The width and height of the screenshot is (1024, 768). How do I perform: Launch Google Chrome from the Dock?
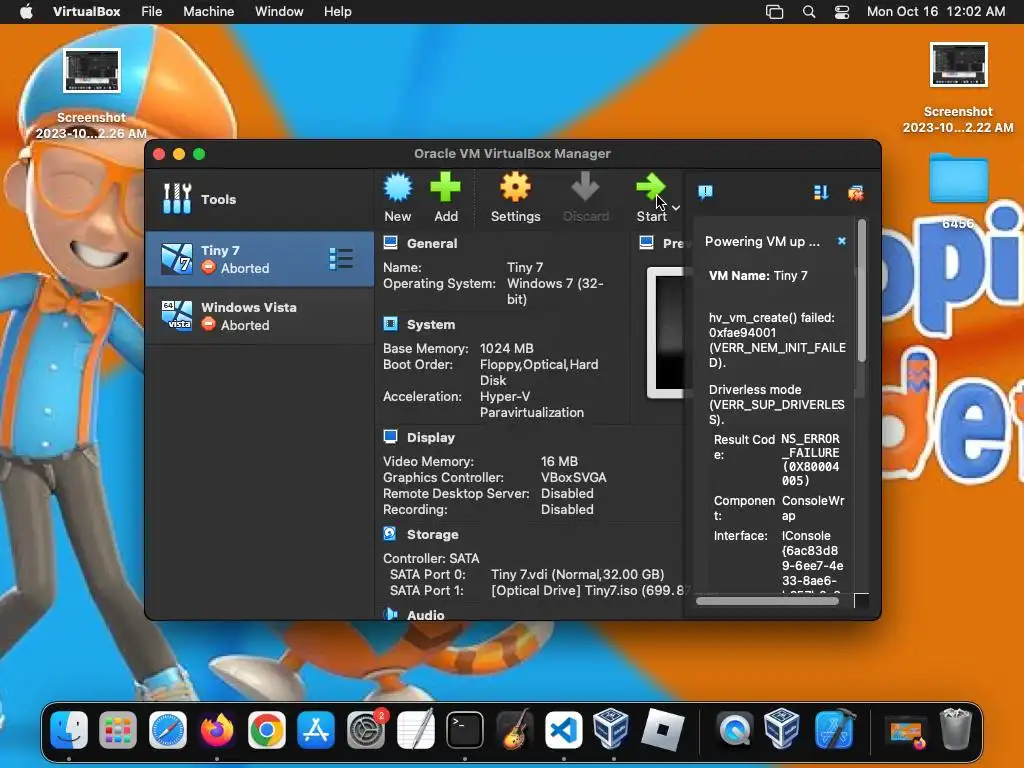coord(266,729)
